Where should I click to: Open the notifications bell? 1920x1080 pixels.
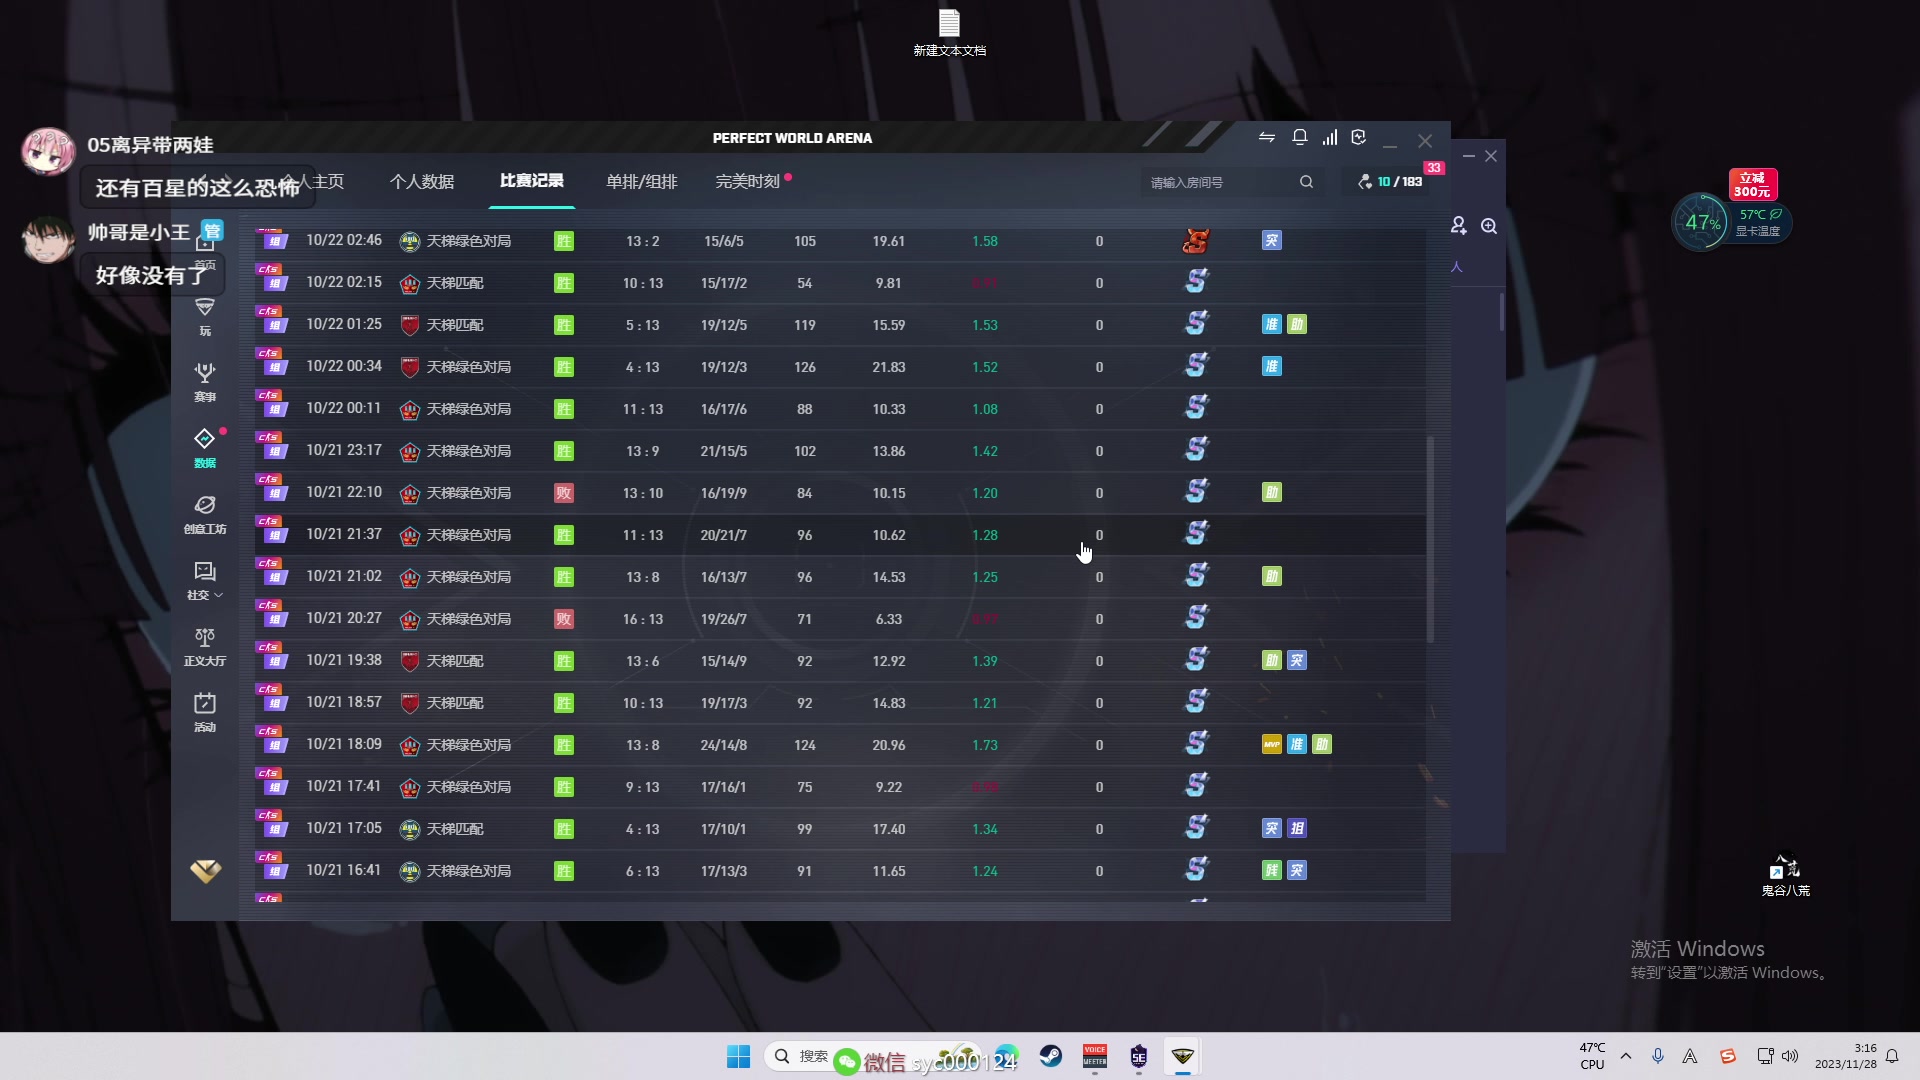(1300, 137)
